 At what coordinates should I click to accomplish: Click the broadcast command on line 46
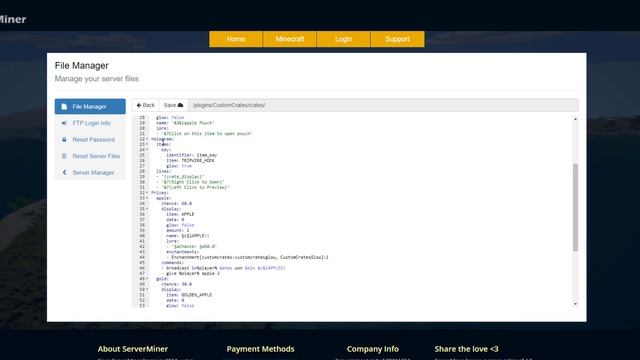point(223,268)
